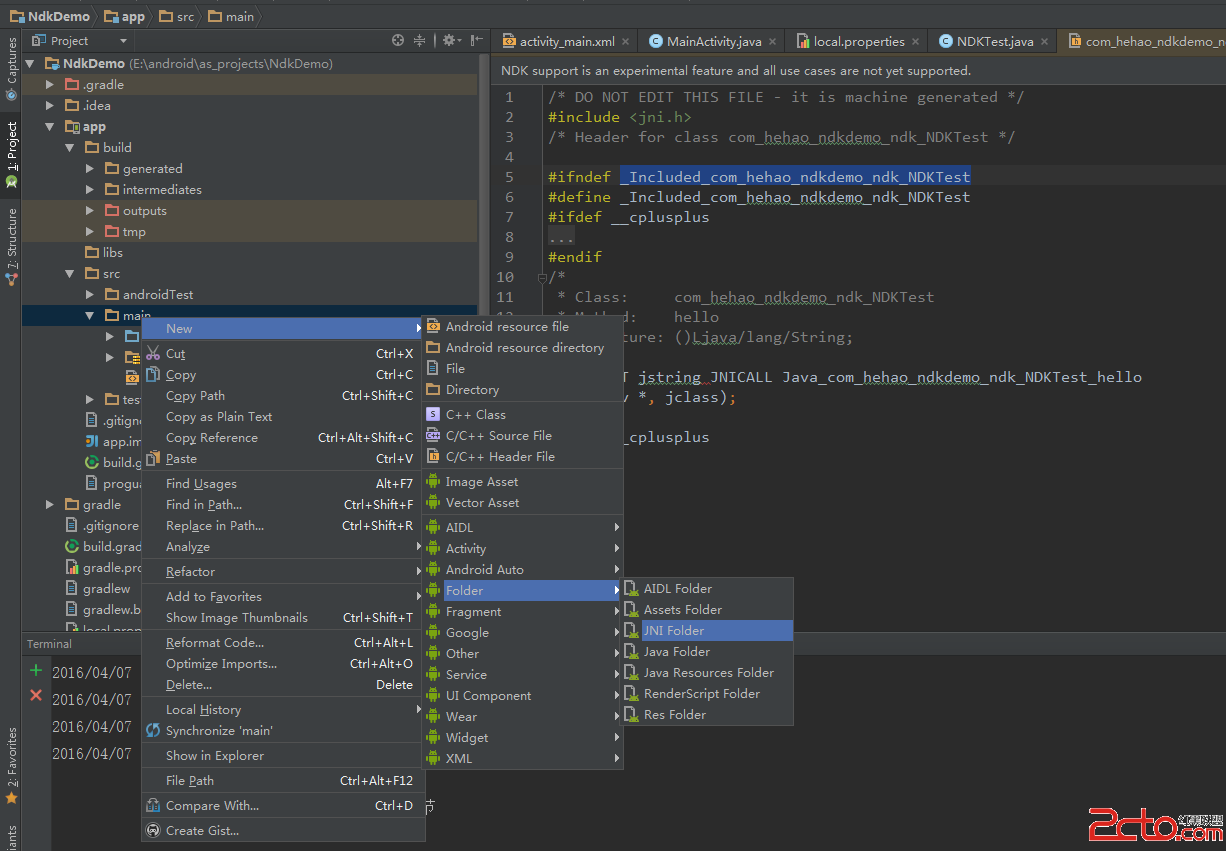Viewport: 1226px width, 851px height.
Task: Choose C/C++ Source File menu entry
Action: coord(498,436)
